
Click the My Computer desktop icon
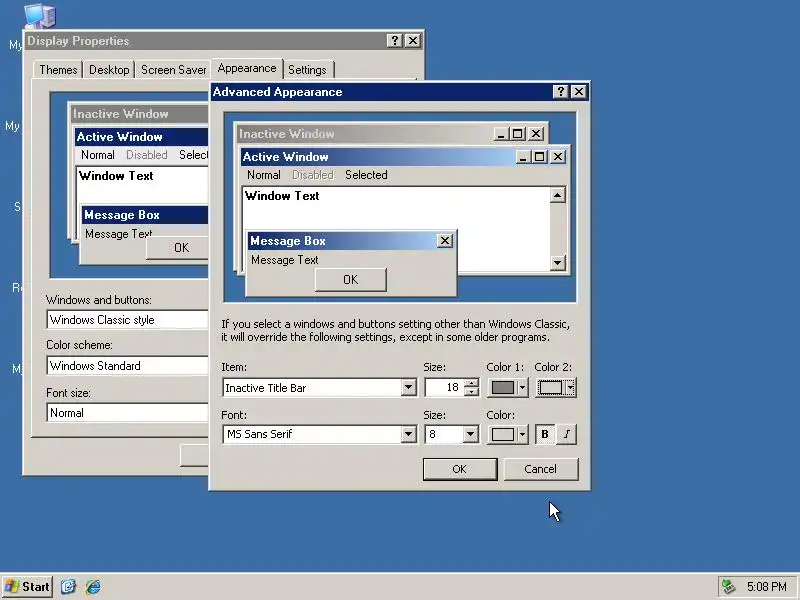40,15
